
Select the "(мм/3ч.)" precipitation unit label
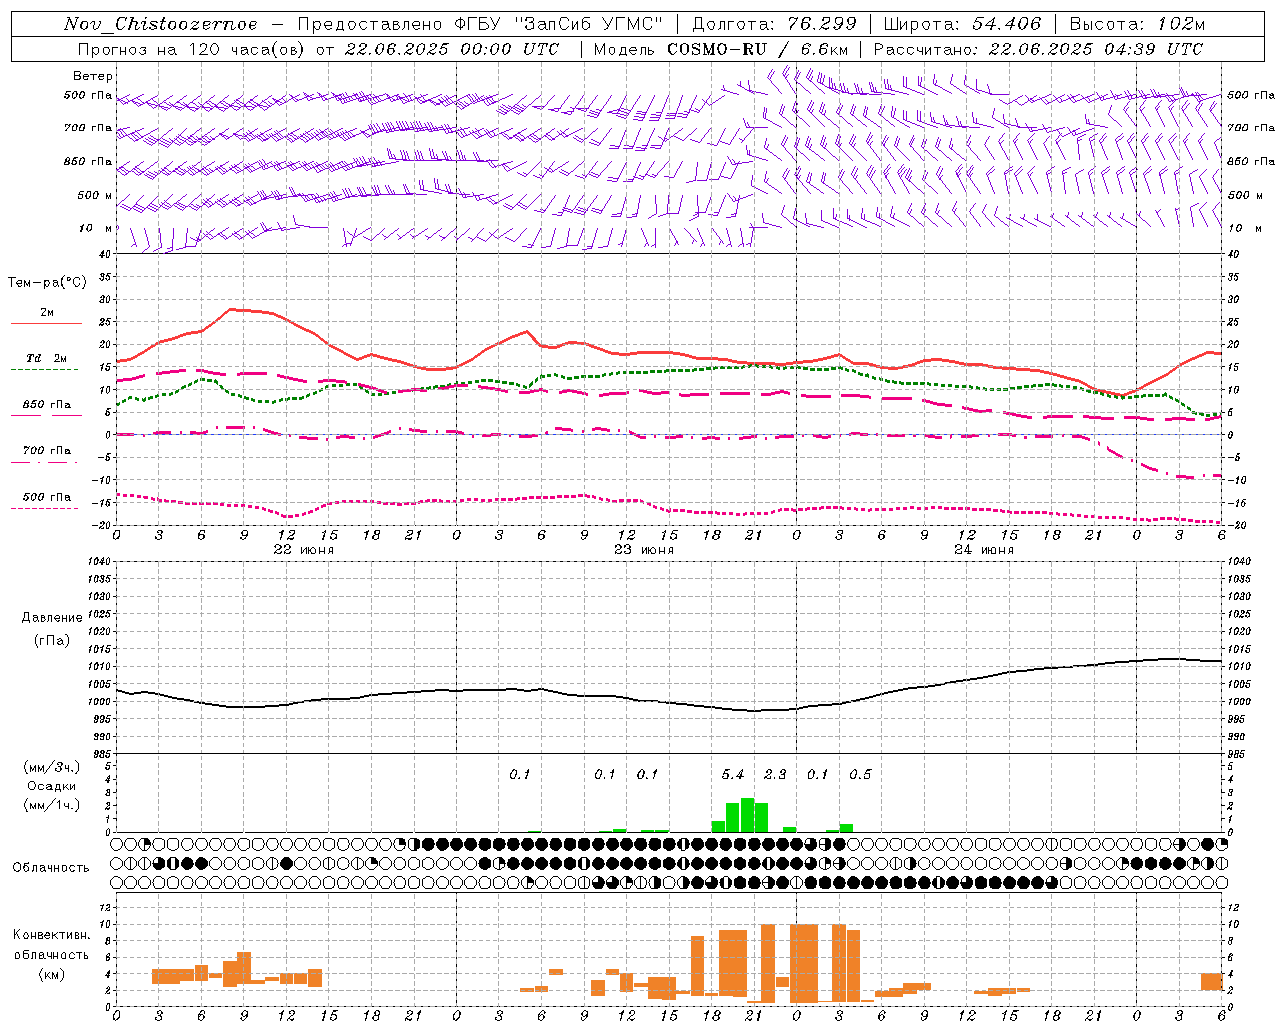[x=52, y=767]
